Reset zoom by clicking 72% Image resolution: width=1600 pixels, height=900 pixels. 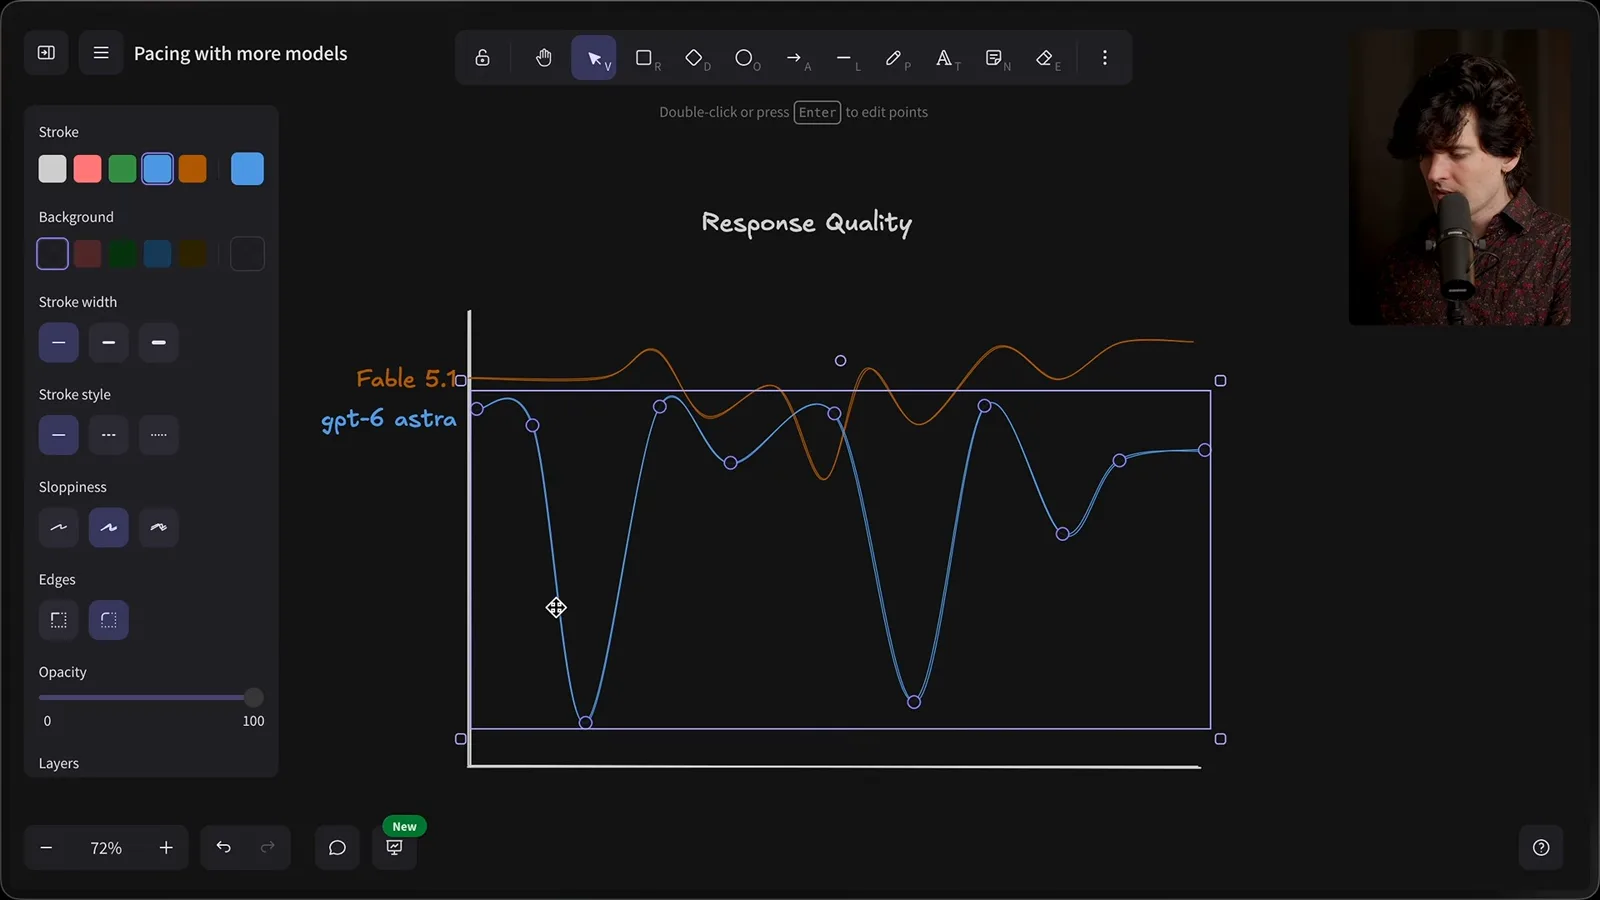106,848
